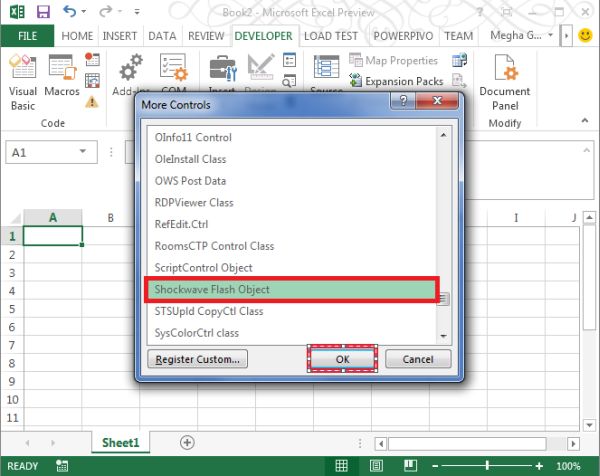Undo the last action
This screenshot has height=476, width=600.
pyautogui.click(x=70, y=11)
